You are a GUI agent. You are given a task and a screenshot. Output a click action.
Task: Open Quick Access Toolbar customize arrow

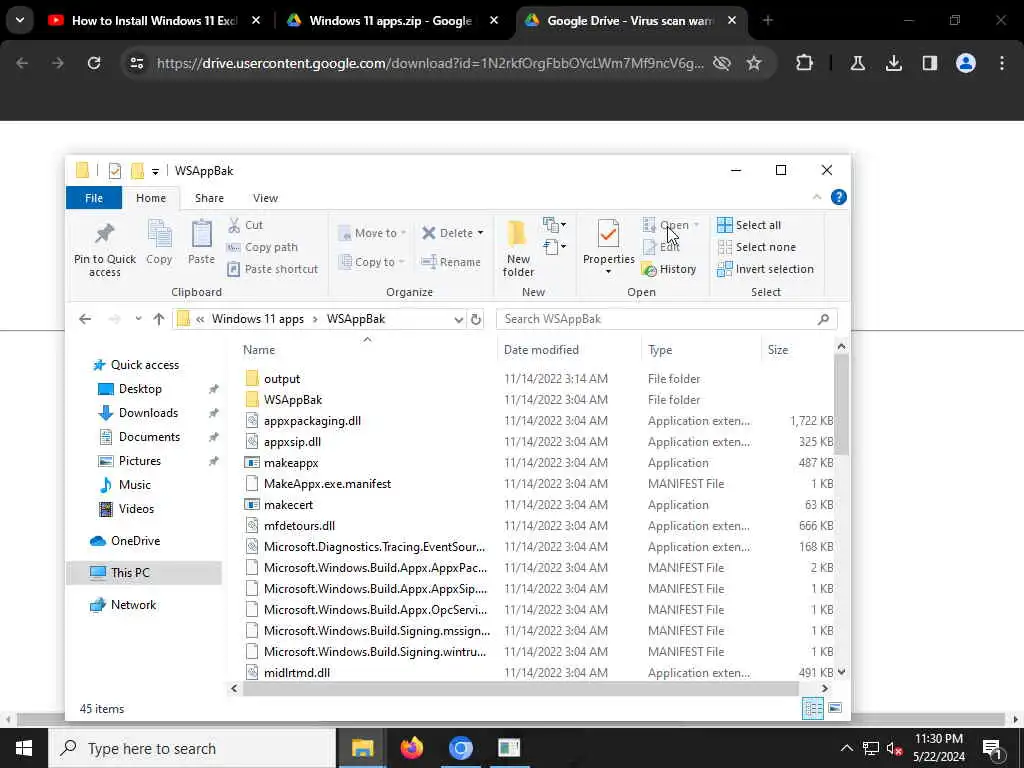pos(155,171)
